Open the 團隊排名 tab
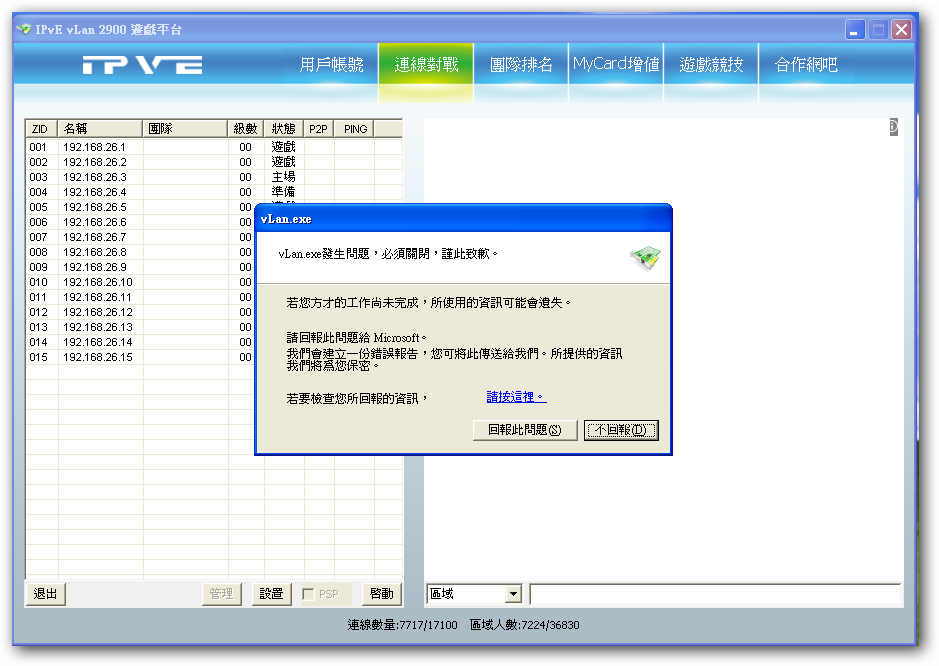Image resolution: width=939 pixels, height=666 pixels. [520, 64]
